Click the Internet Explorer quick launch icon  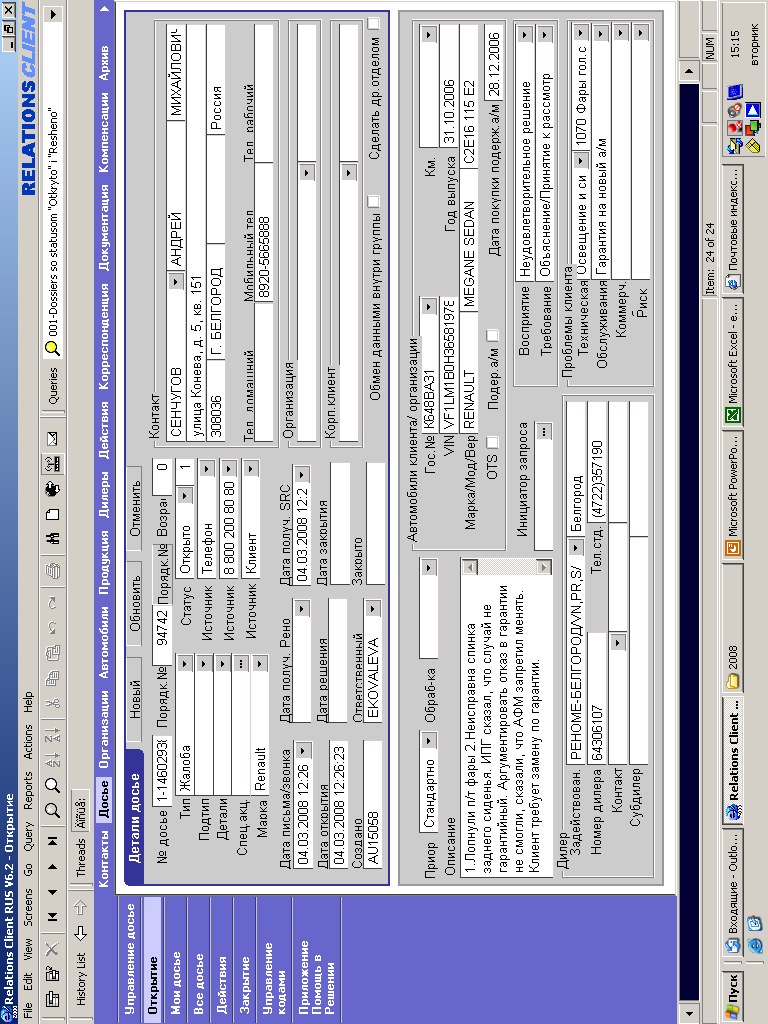(754, 945)
